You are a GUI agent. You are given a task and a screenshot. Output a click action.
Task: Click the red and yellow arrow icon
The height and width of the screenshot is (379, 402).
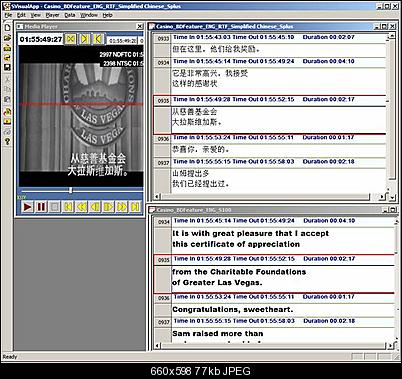pyautogui.click(x=7, y=112)
